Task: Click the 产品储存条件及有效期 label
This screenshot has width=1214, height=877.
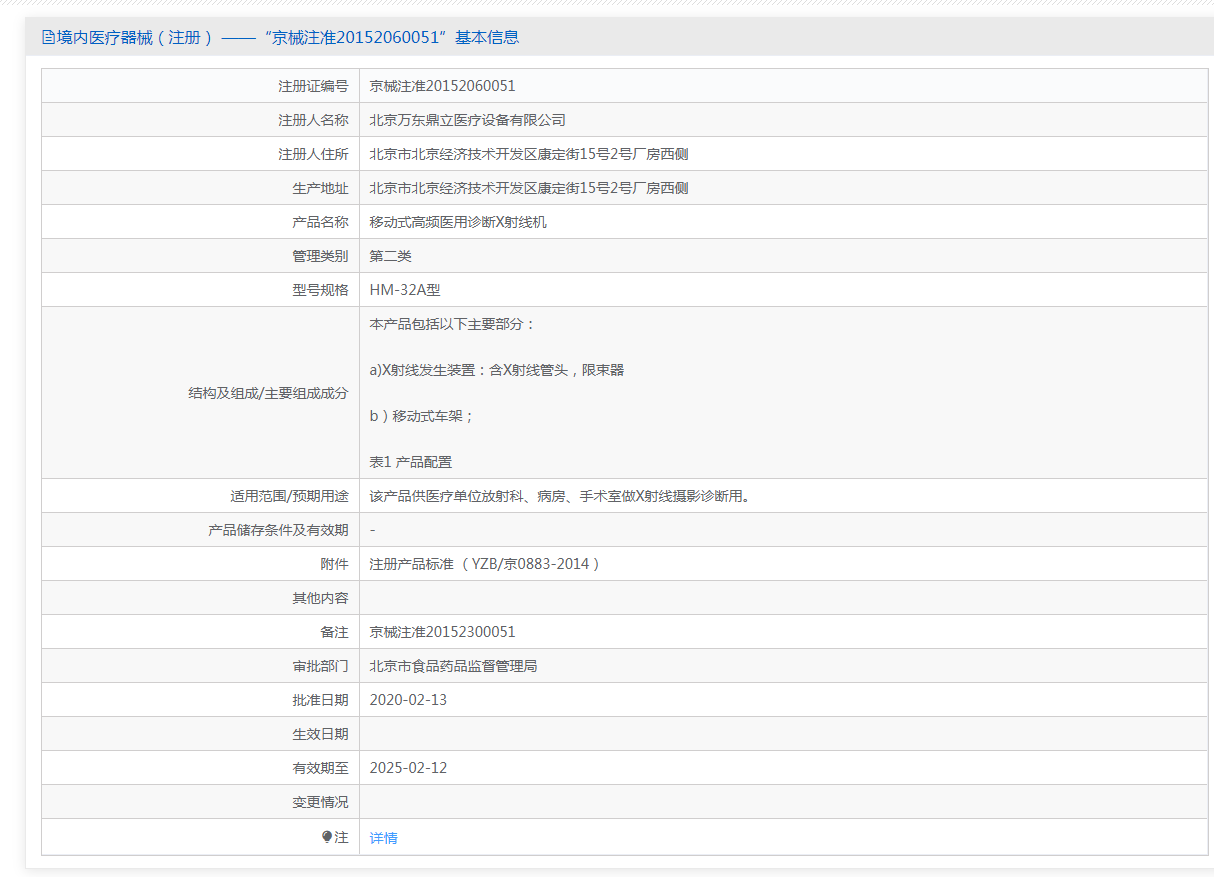Action: [x=278, y=530]
